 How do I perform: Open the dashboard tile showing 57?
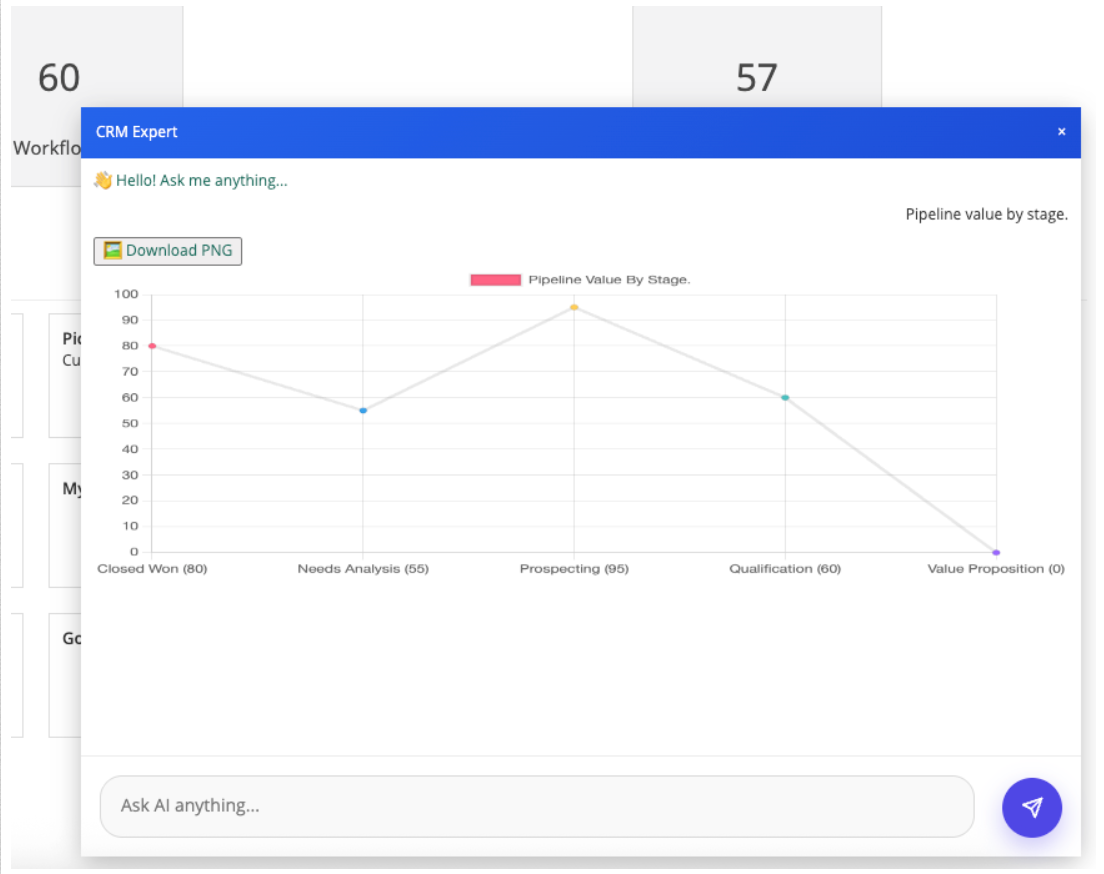click(x=757, y=58)
